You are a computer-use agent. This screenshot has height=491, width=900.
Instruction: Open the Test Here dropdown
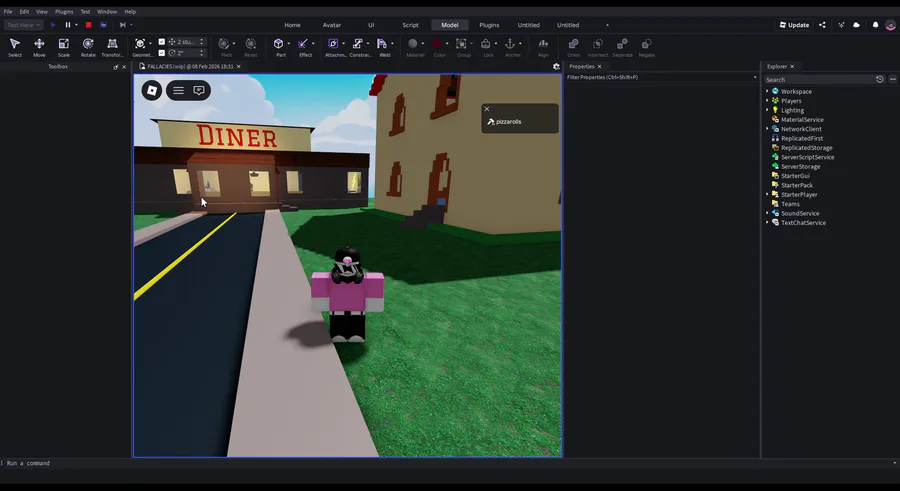[23, 25]
